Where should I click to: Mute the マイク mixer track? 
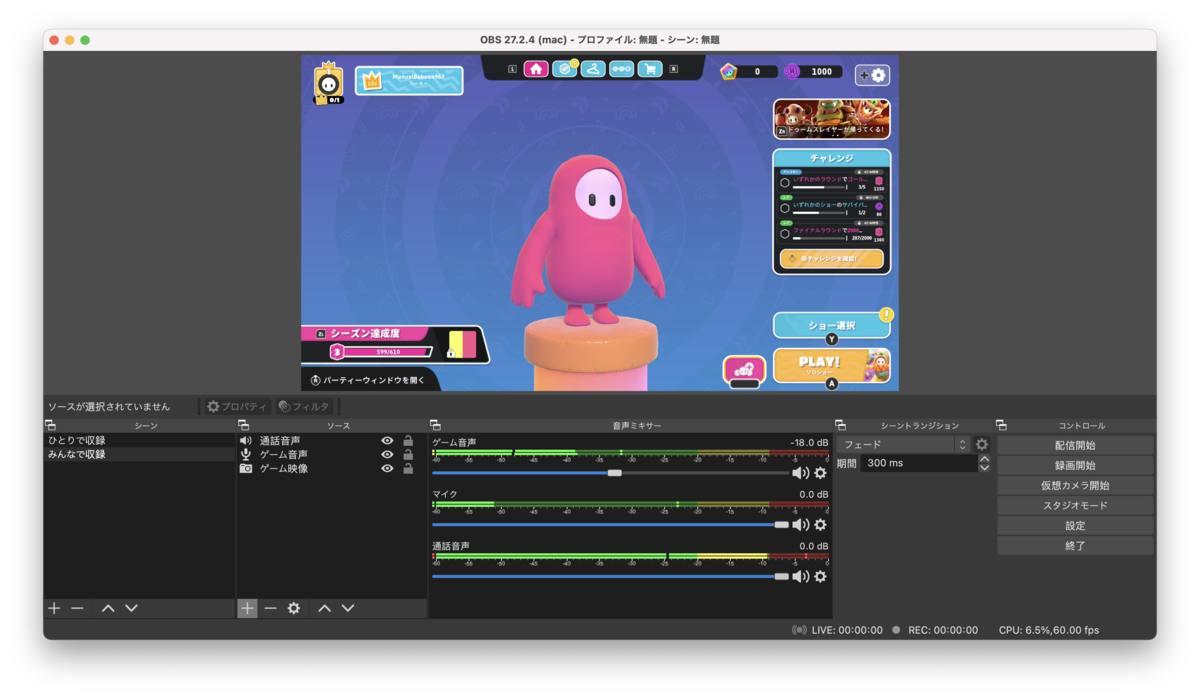pos(800,525)
